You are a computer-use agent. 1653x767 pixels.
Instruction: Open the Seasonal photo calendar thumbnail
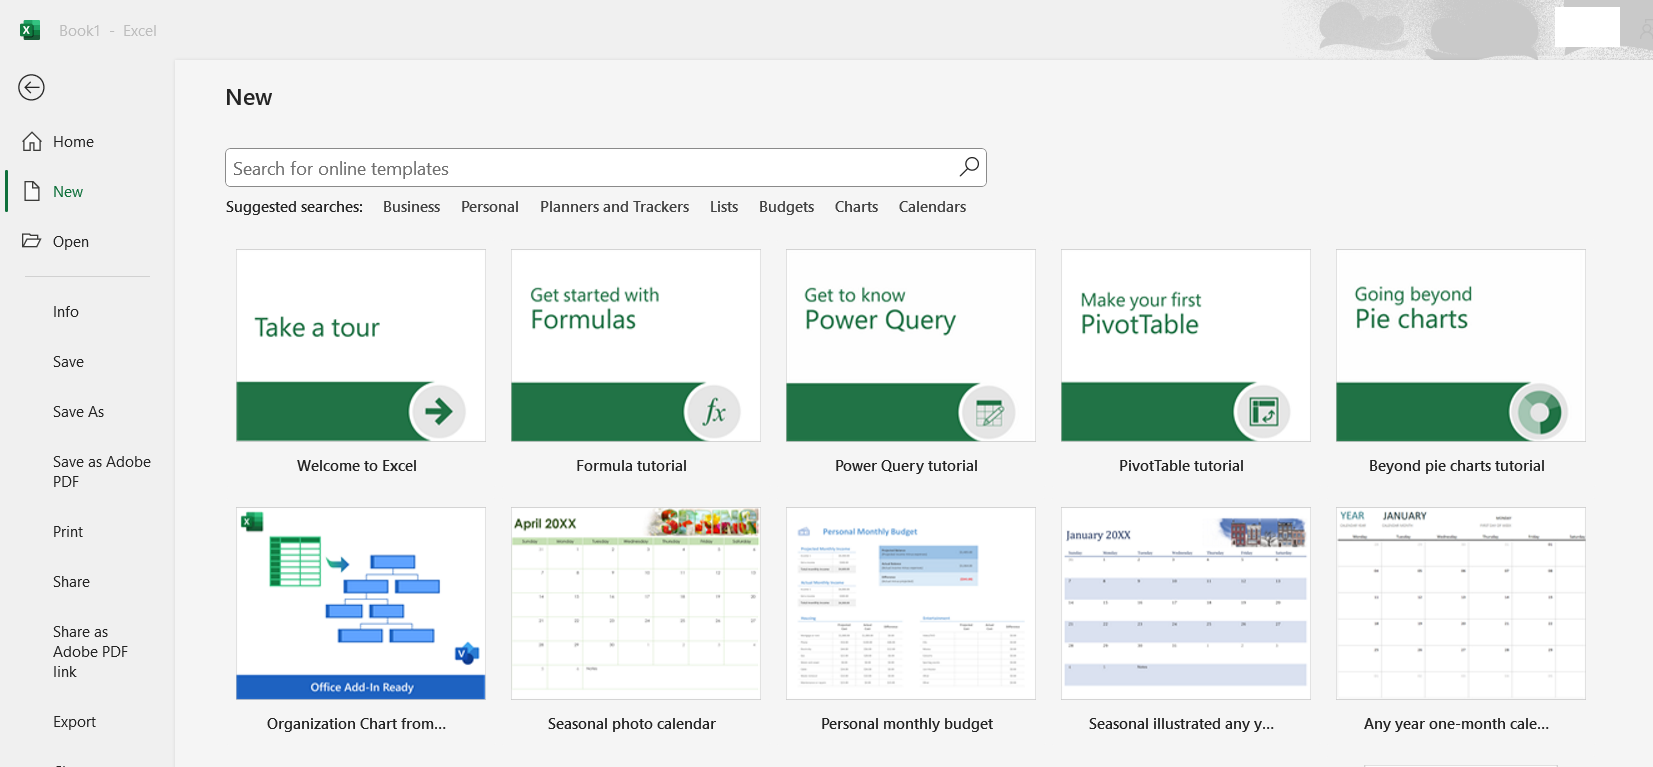pyautogui.click(x=636, y=603)
